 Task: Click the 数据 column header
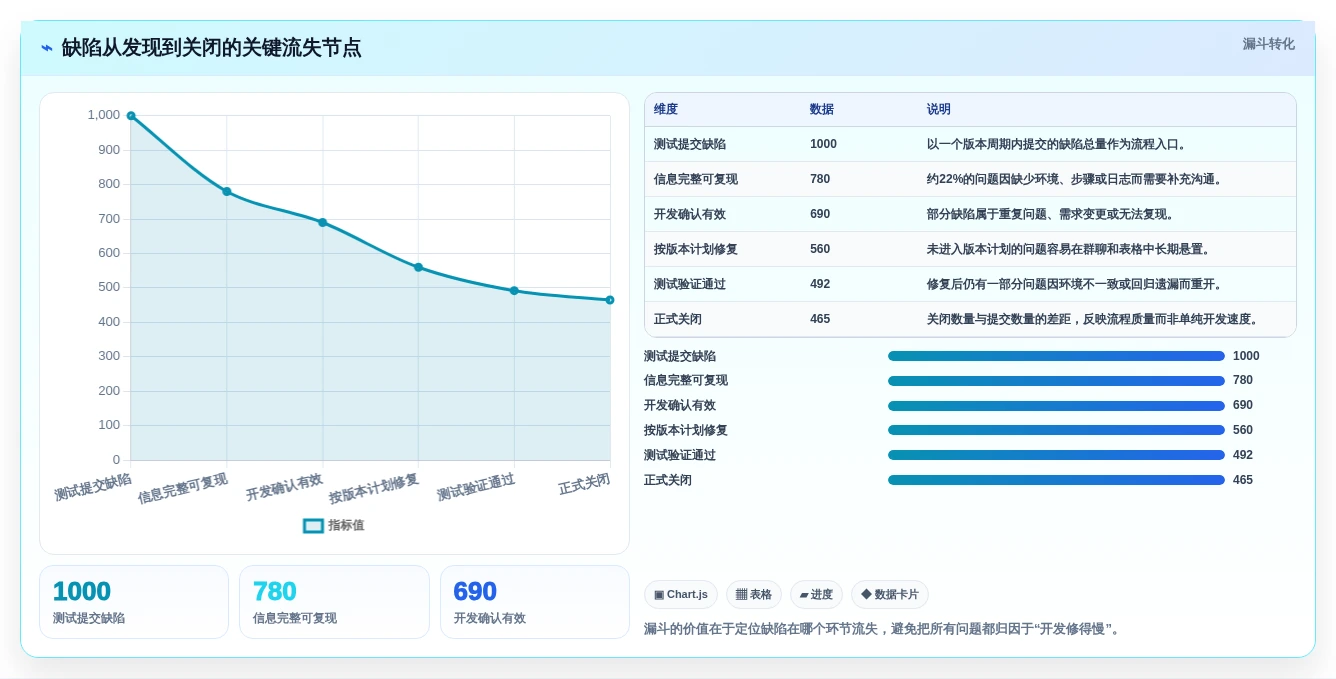822,109
